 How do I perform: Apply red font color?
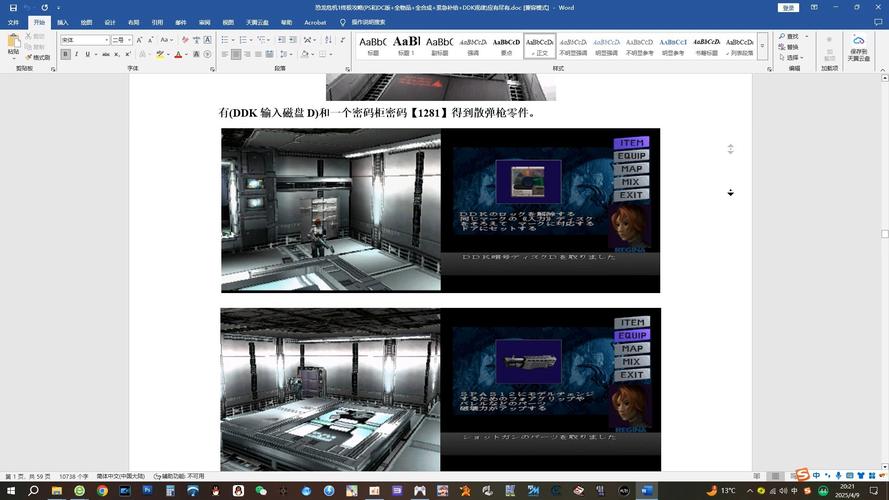click(x=178, y=54)
